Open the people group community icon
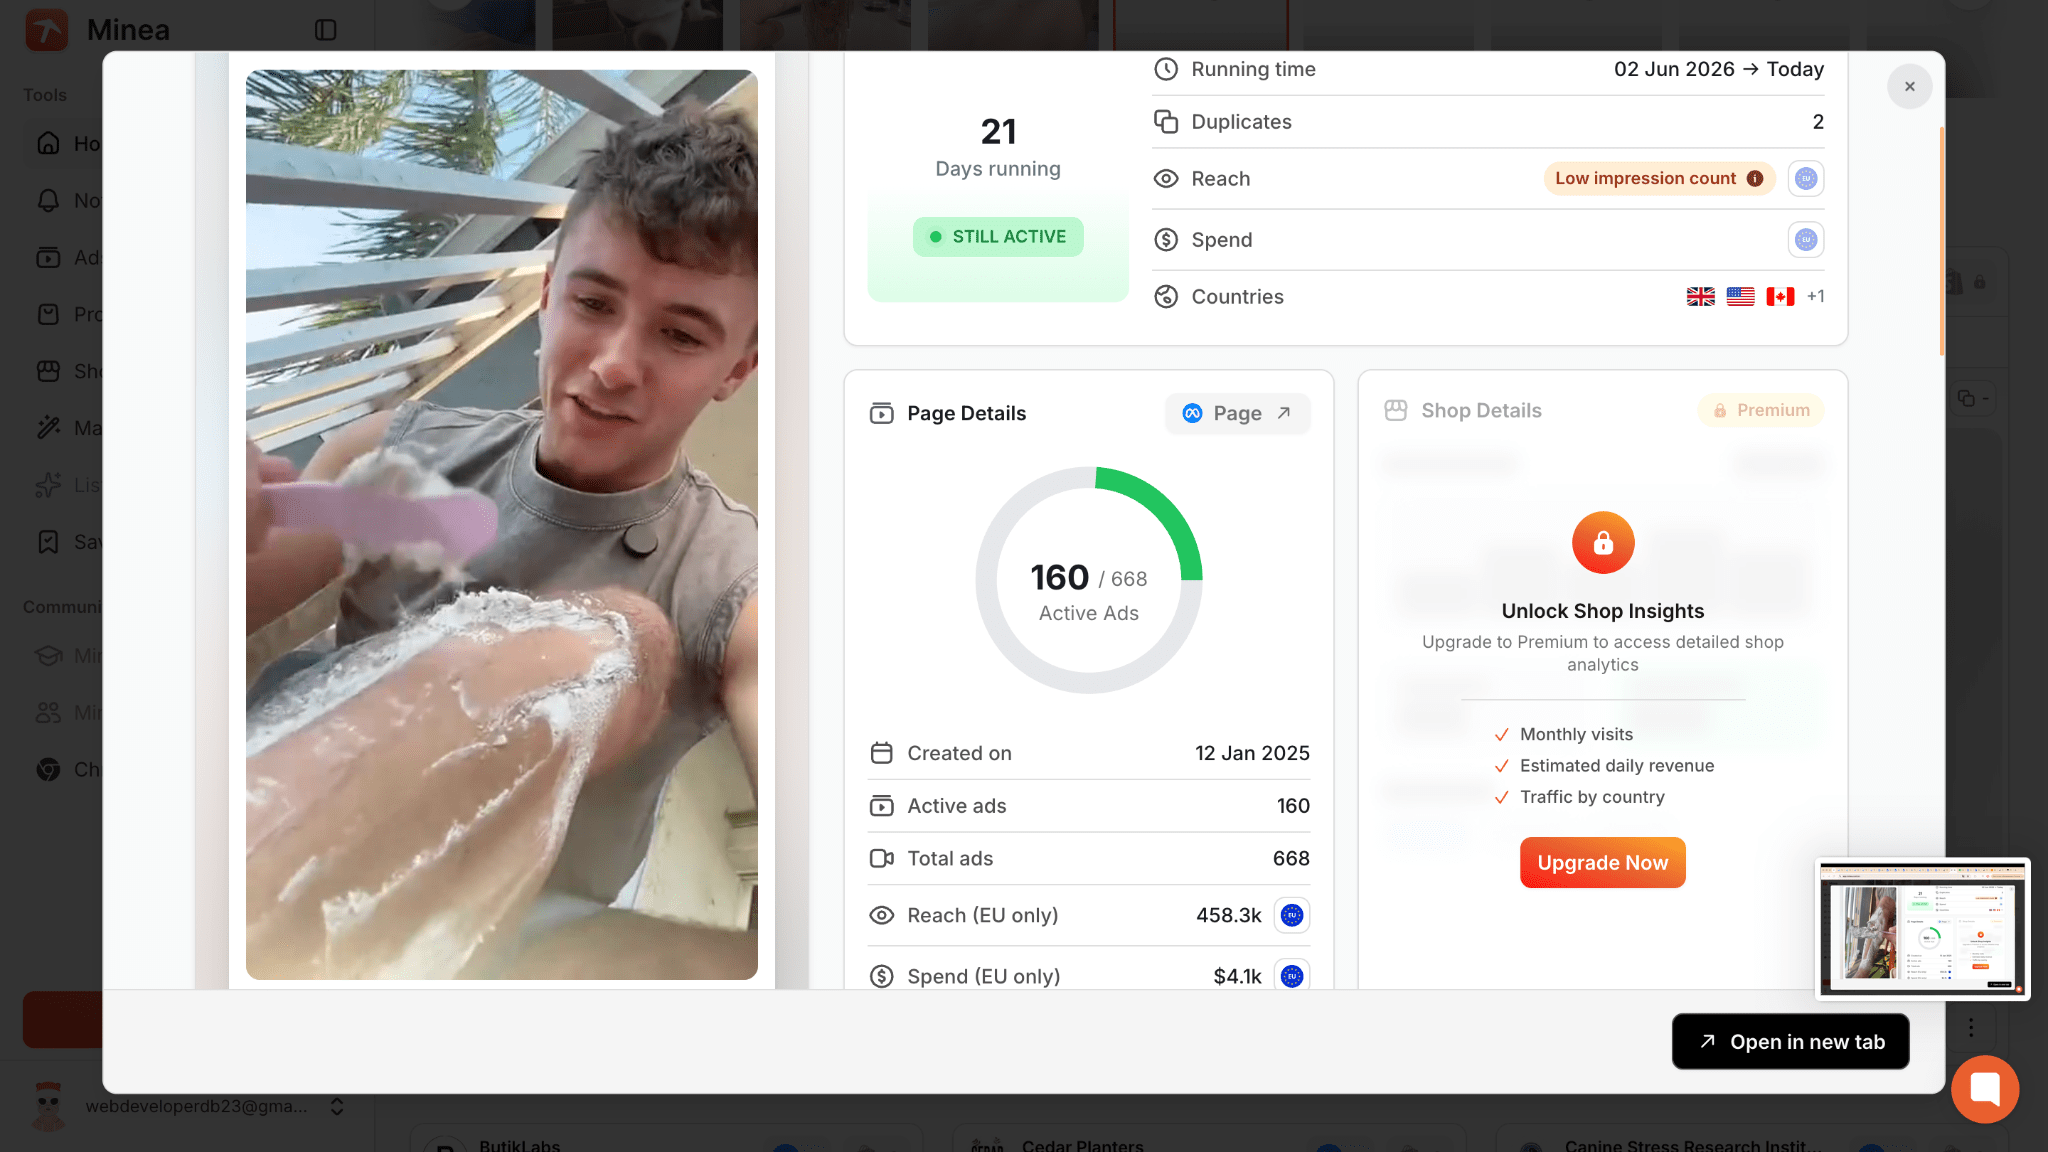2048x1152 pixels. 48,712
